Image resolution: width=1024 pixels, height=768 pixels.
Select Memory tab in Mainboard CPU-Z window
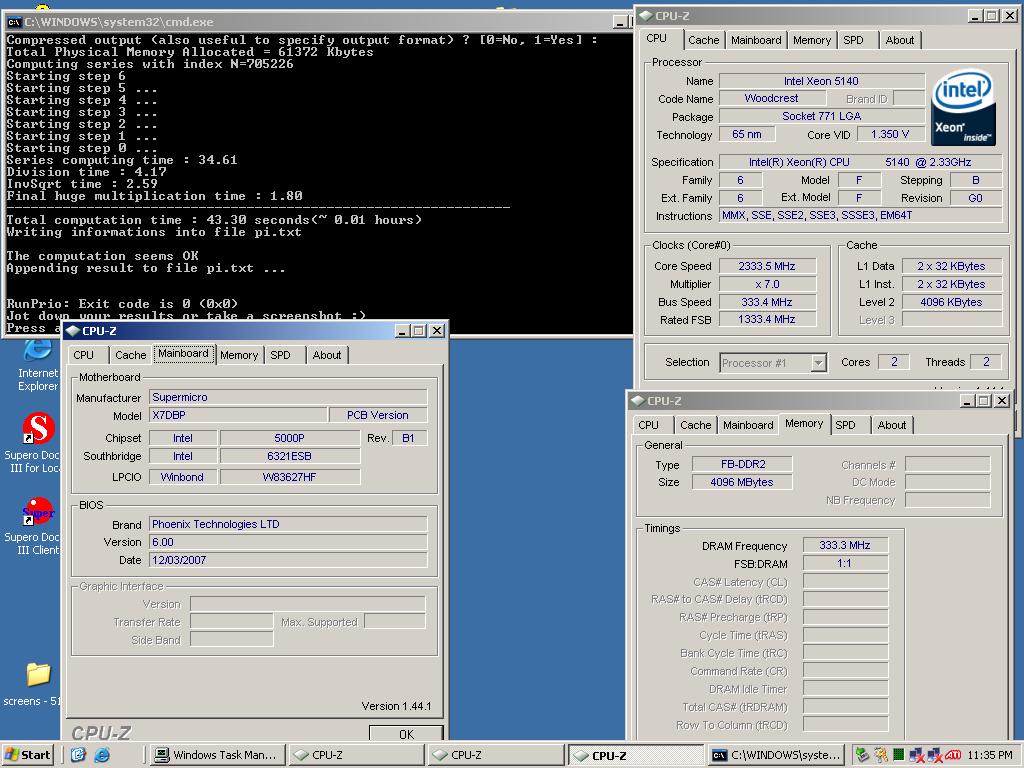(239, 355)
